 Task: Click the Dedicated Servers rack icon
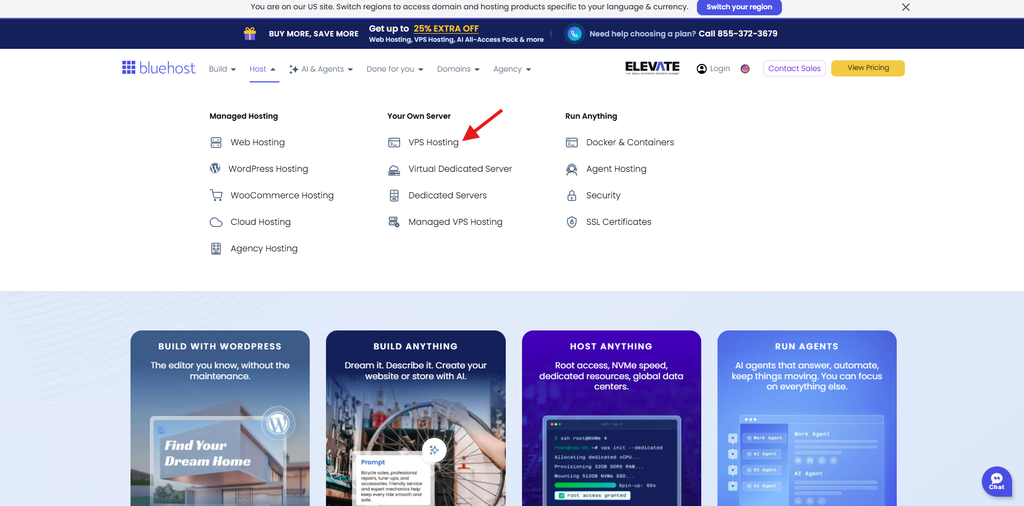pyautogui.click(x=394, y=195)
